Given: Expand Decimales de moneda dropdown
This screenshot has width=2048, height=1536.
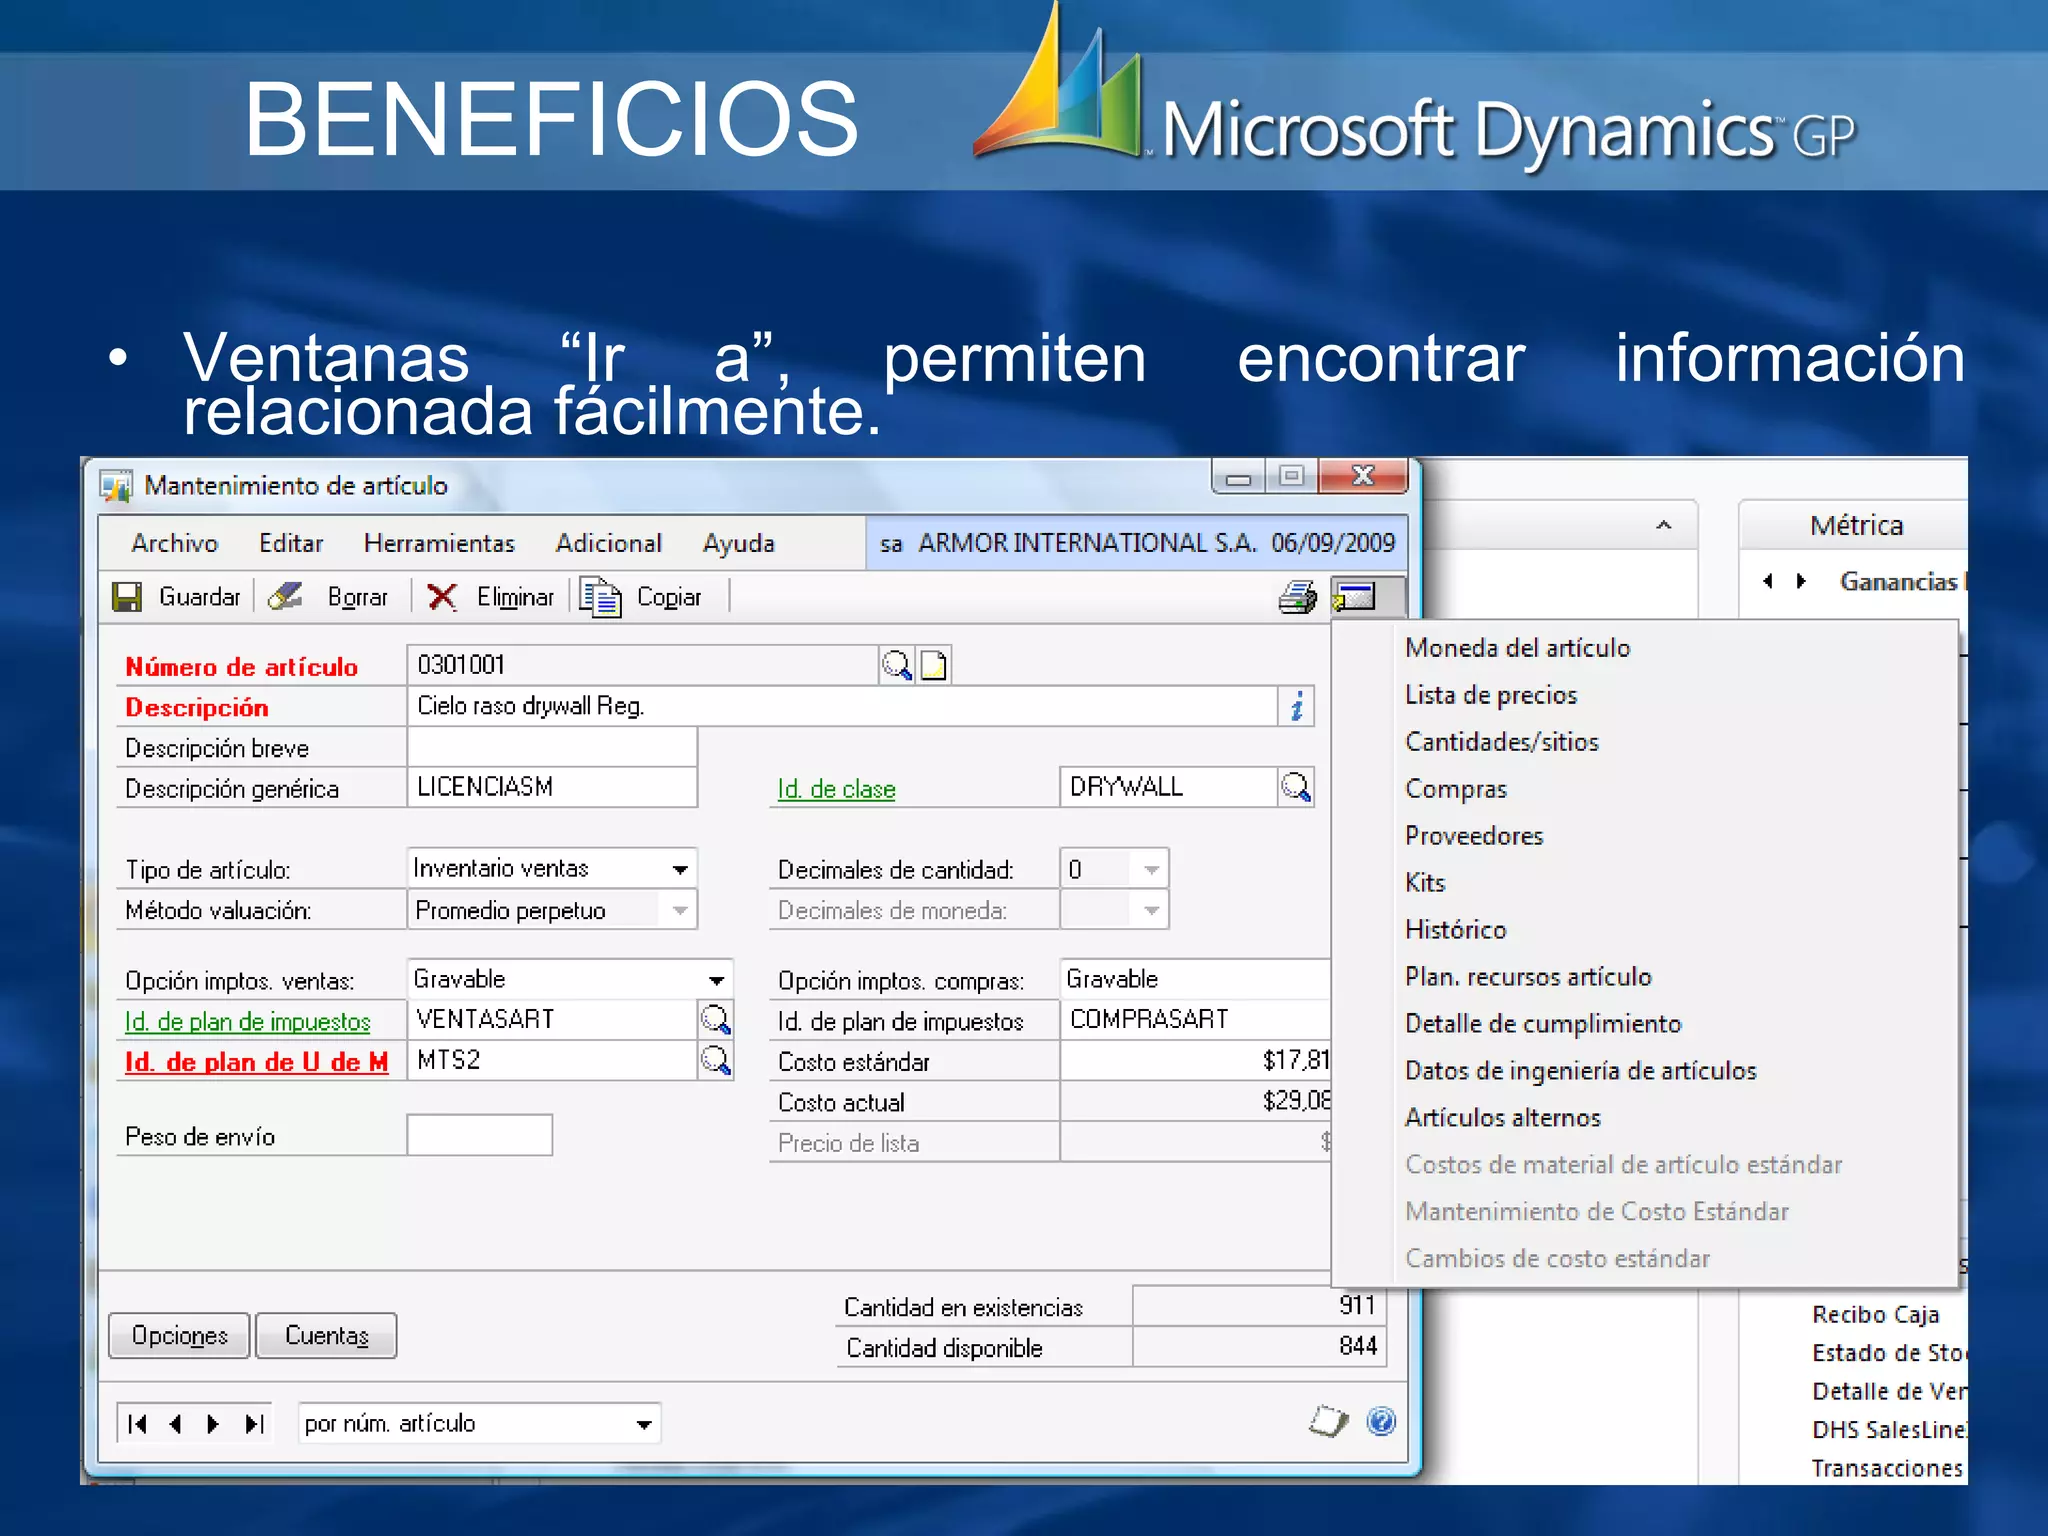Looking at the screenshot, I should (1151, 910).
